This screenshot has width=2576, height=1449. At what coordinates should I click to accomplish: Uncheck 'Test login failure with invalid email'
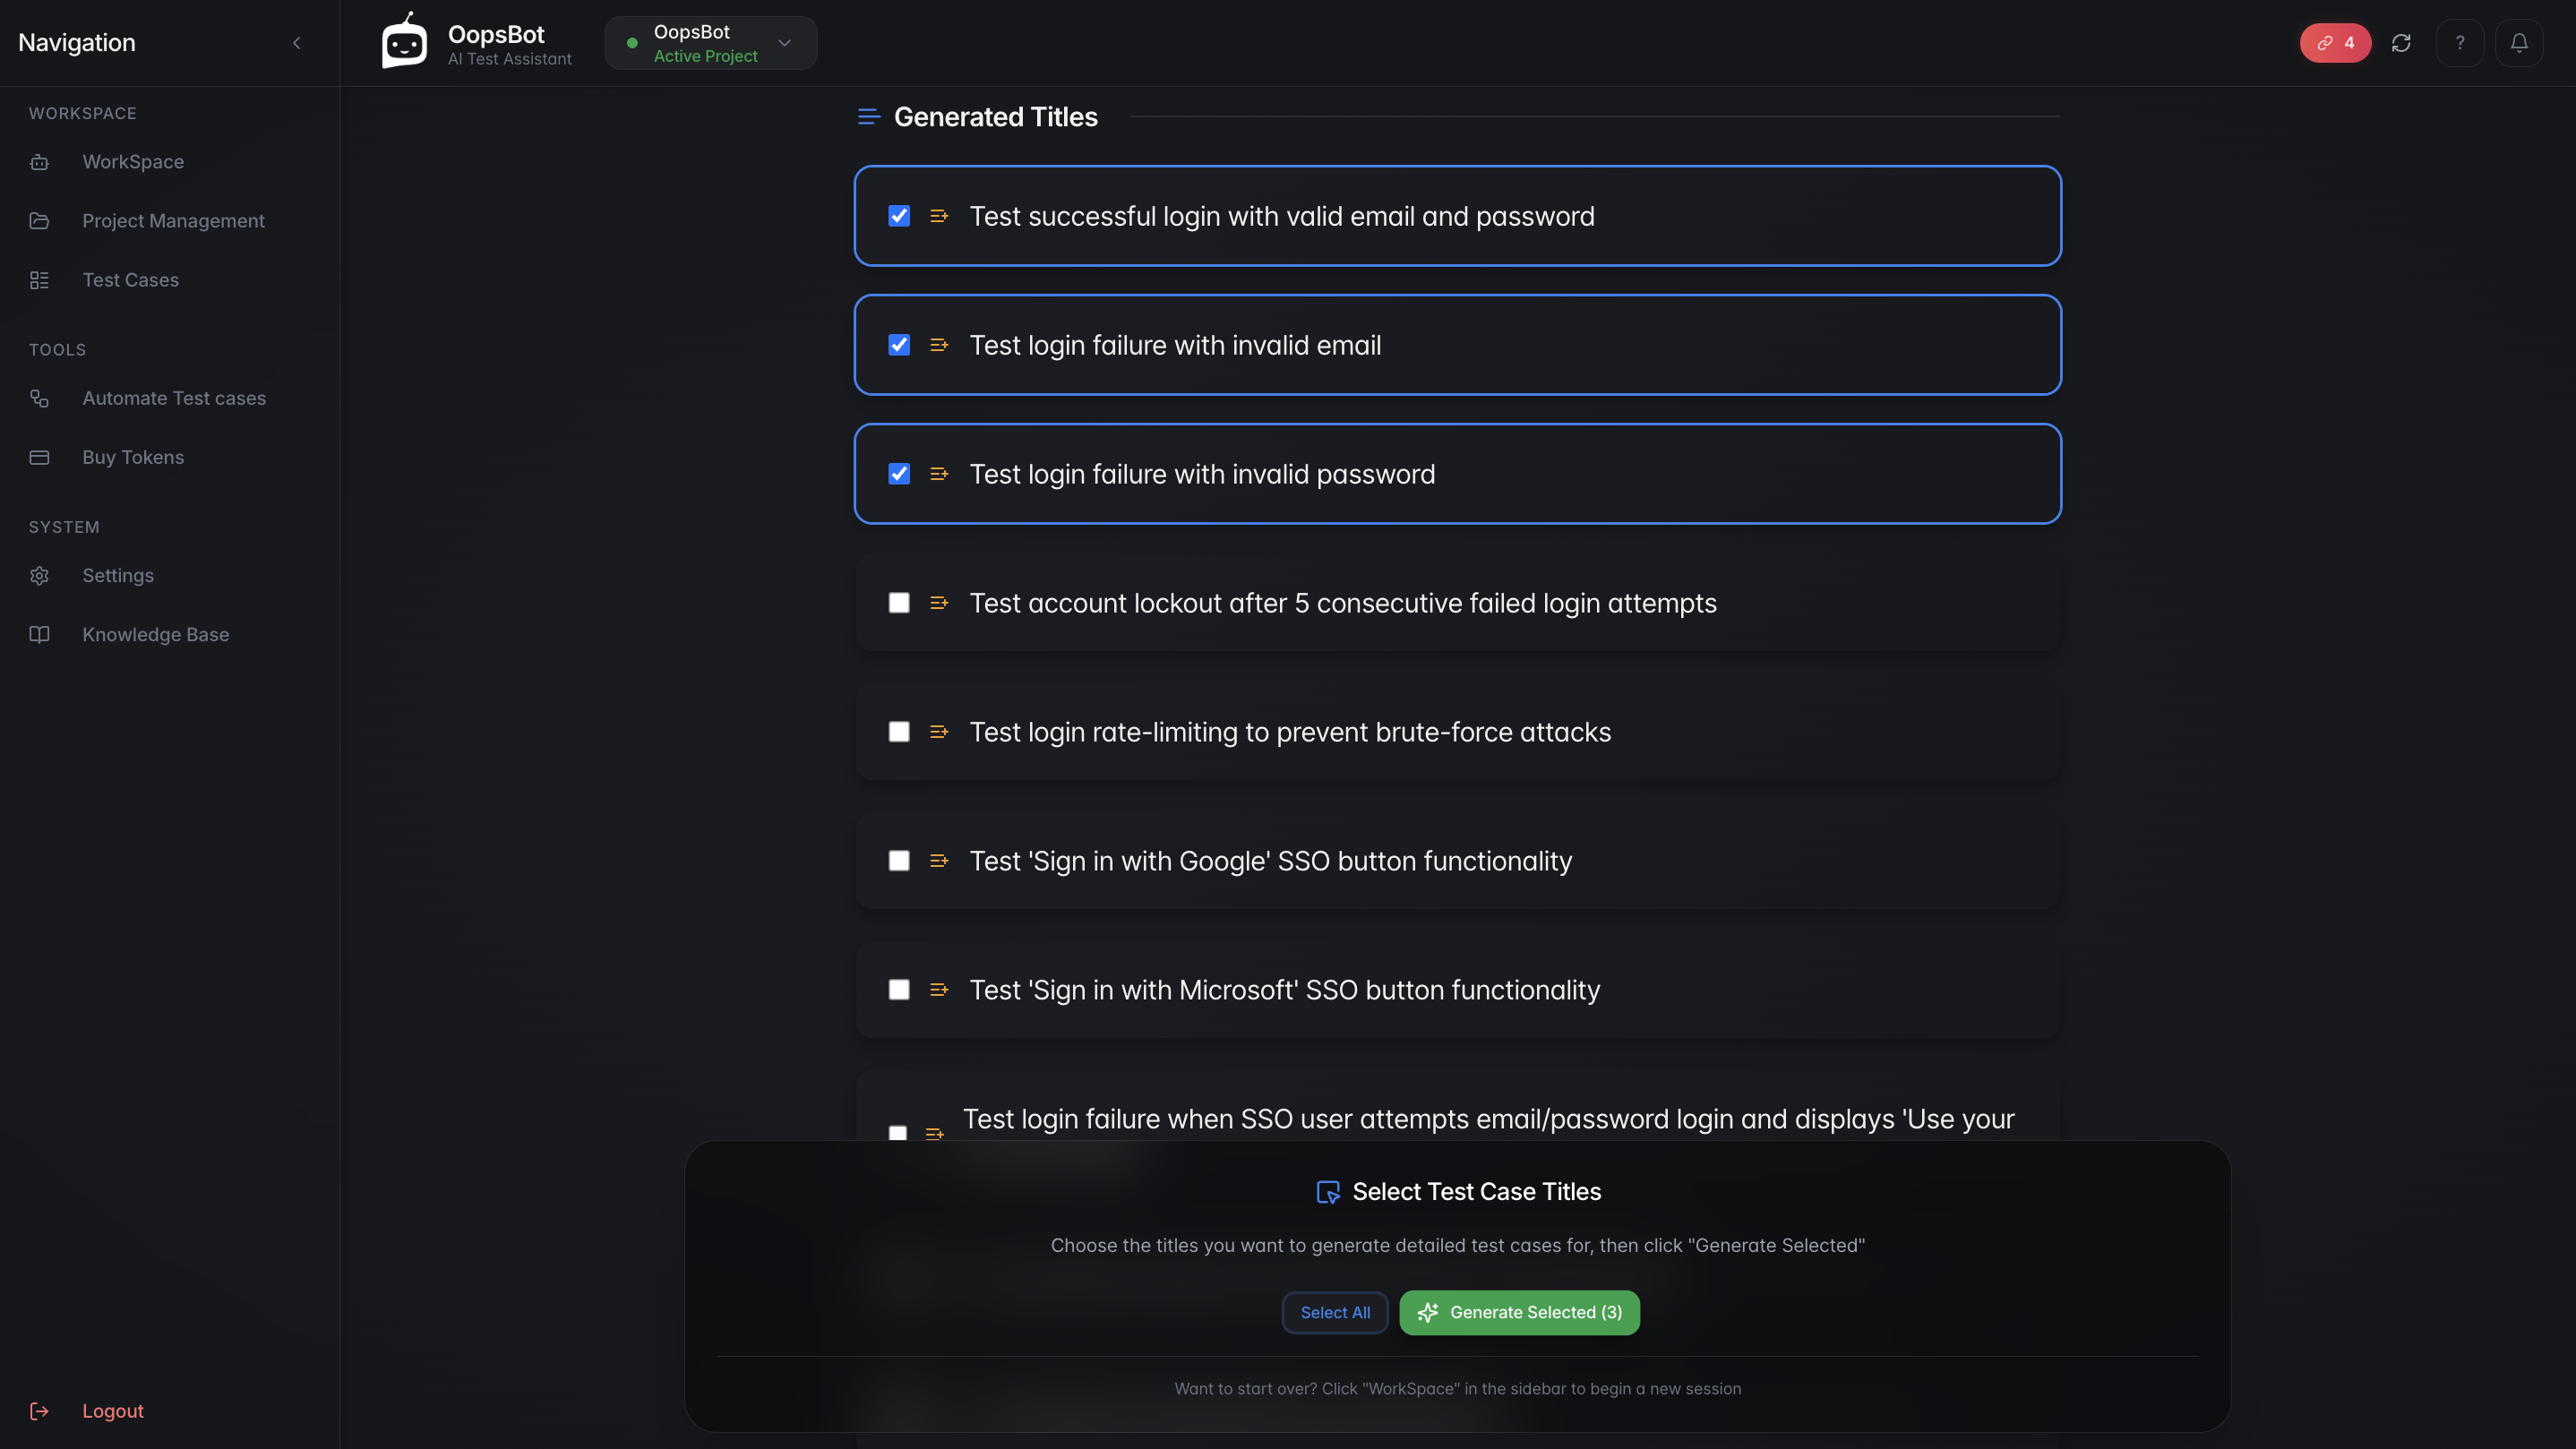click(899, 345)
